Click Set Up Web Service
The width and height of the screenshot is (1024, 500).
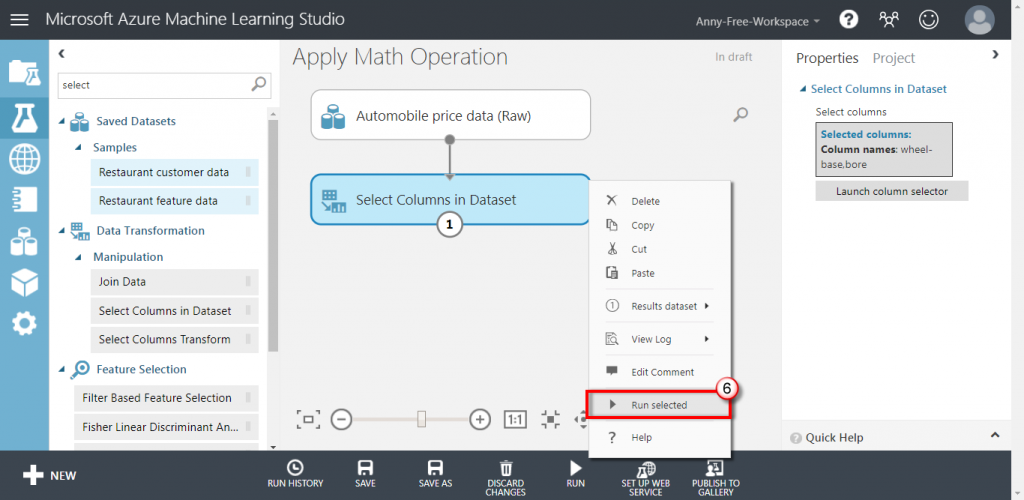[x=646, y=478]
